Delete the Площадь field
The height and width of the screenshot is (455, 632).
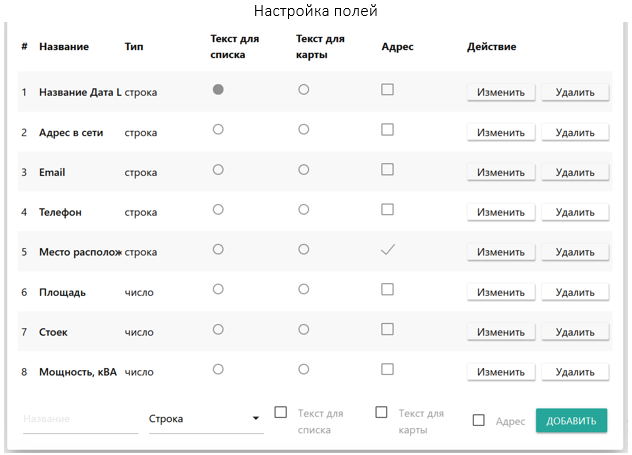[575, 292]
